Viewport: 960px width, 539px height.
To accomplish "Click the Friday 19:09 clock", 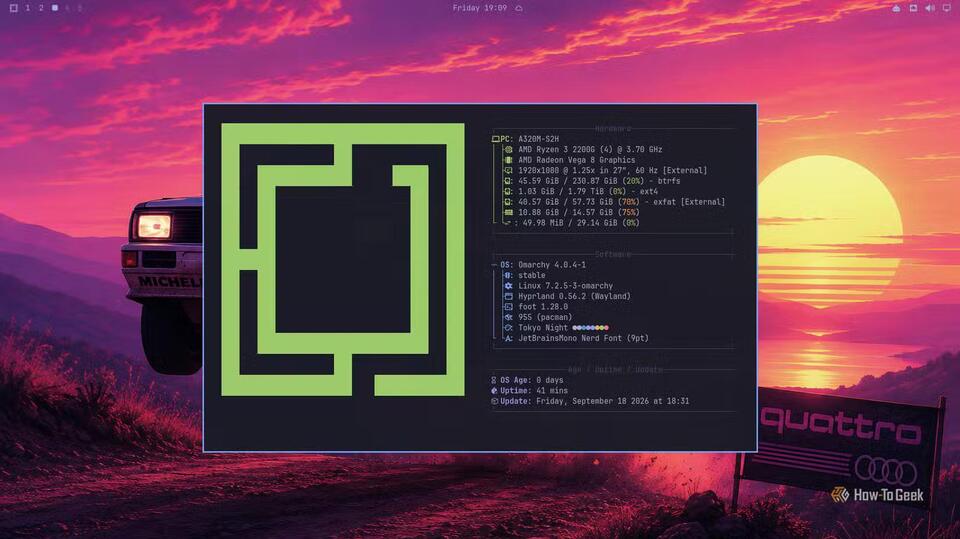I will click(479, 8).
